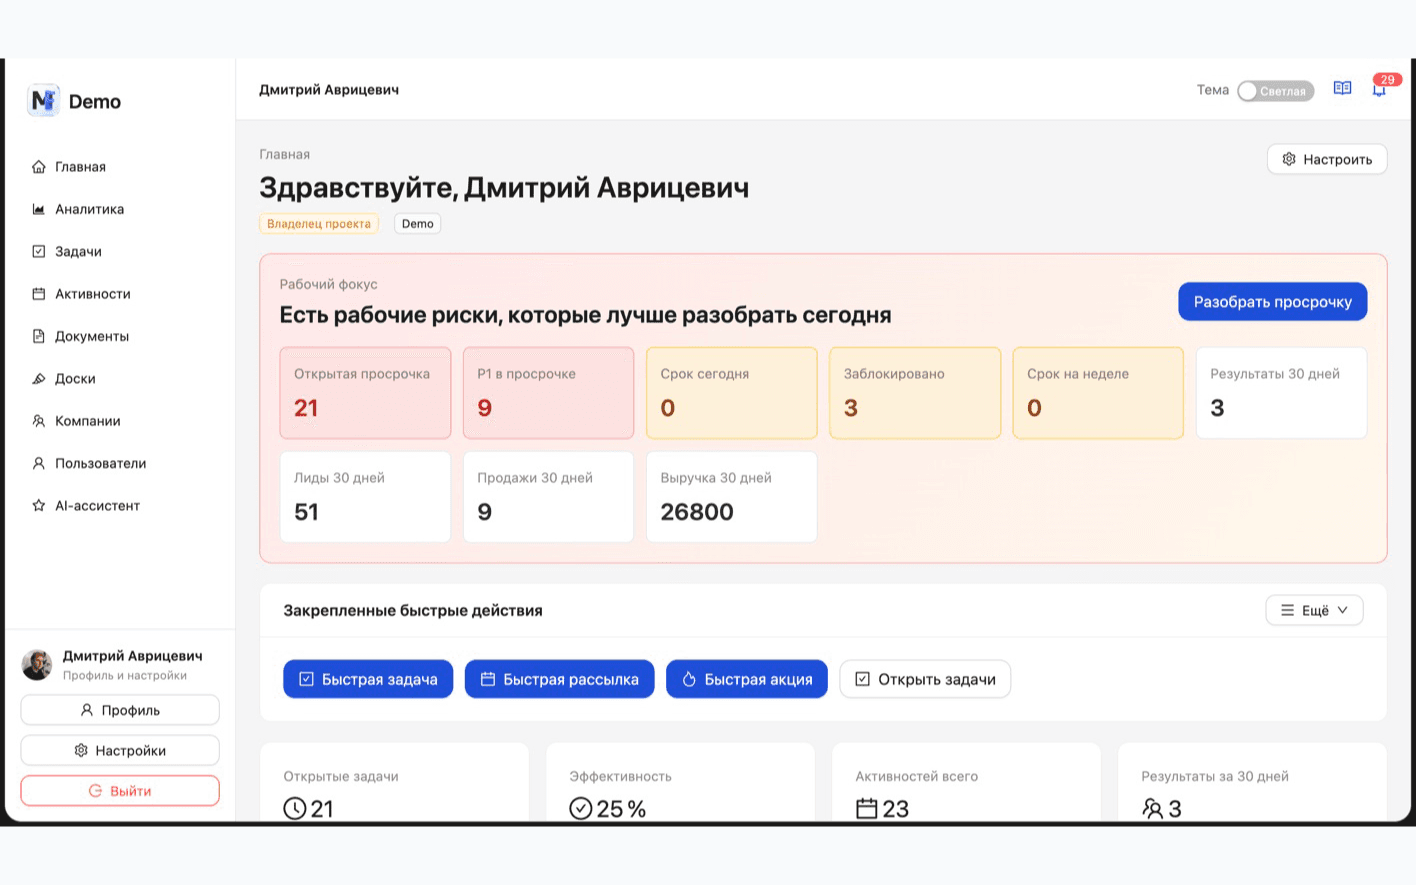This screenshot has height=885, width=1416.
Task: Open the Заблокировано card showing 3
Action: tap(915, 393)
